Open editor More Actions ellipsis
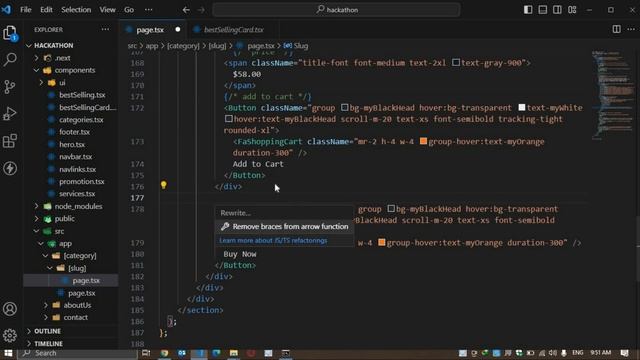The height and width of the screenshot is (360, 640). pyautogui.click(x=631, y=29)
